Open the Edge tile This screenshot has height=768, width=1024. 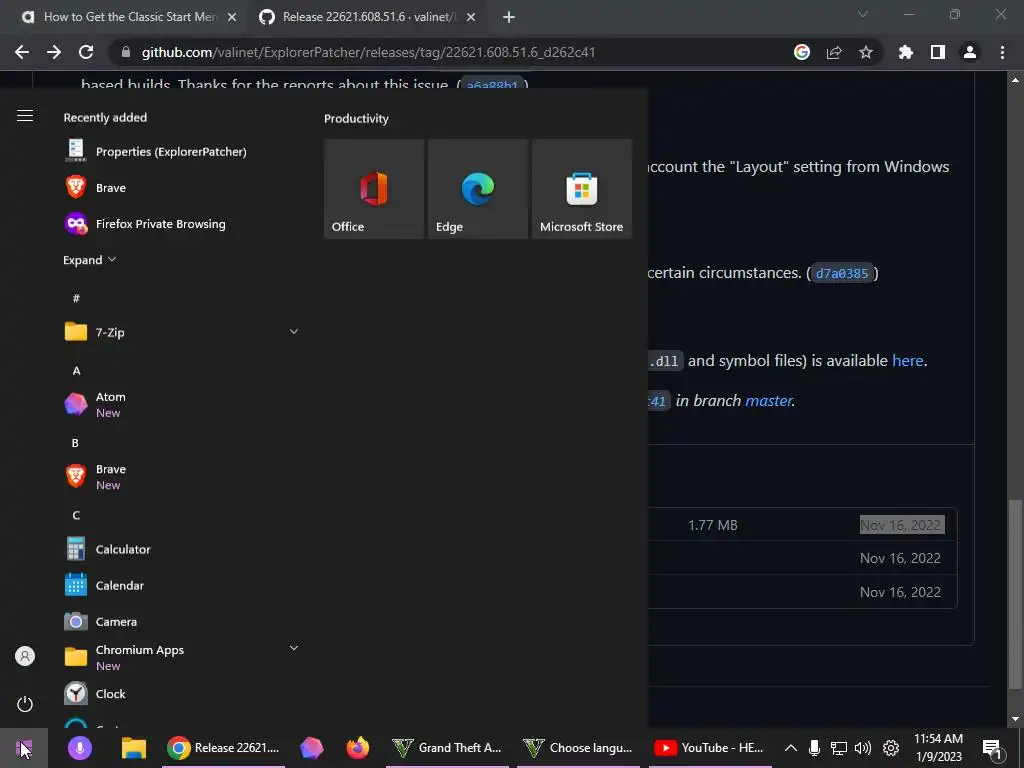[x=478, y=189]
